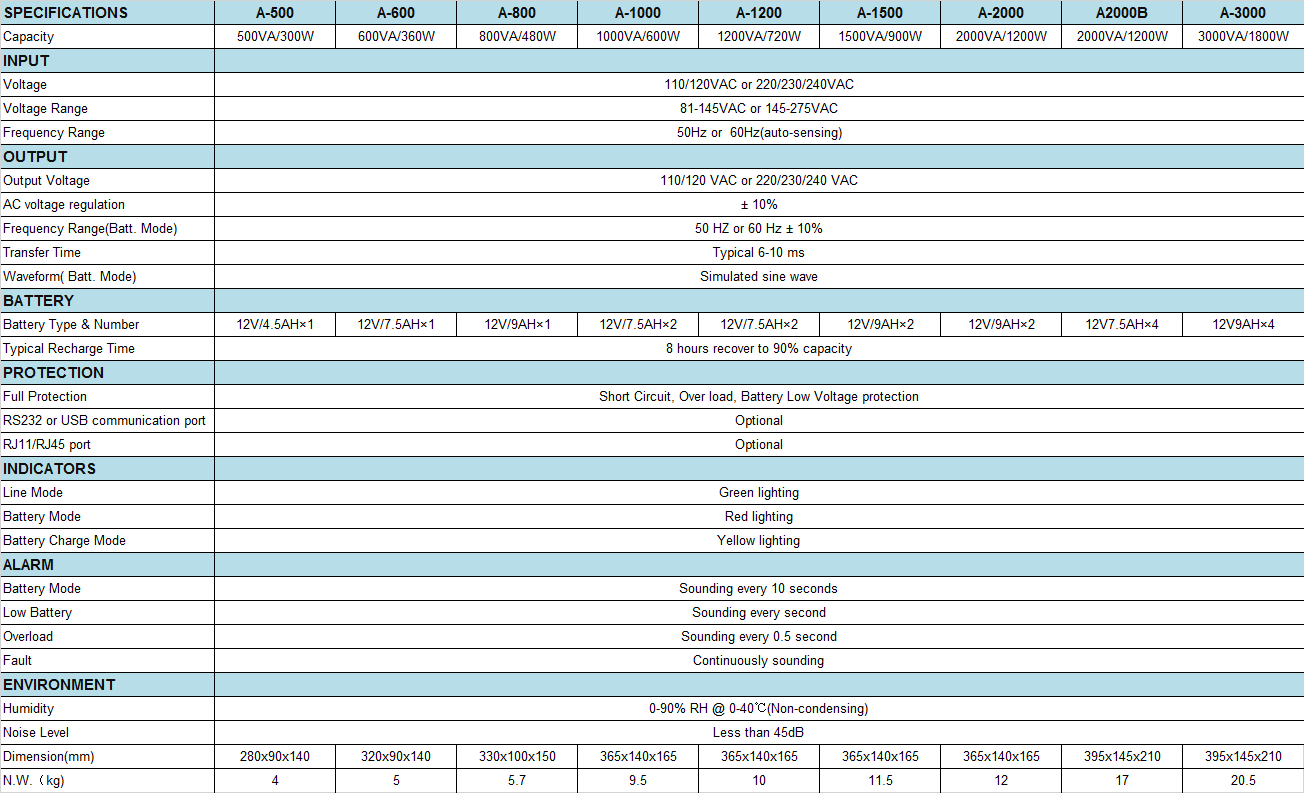
Task: Select the A2000B model header
Action: pyautogui.click(x=1122, y=13)
